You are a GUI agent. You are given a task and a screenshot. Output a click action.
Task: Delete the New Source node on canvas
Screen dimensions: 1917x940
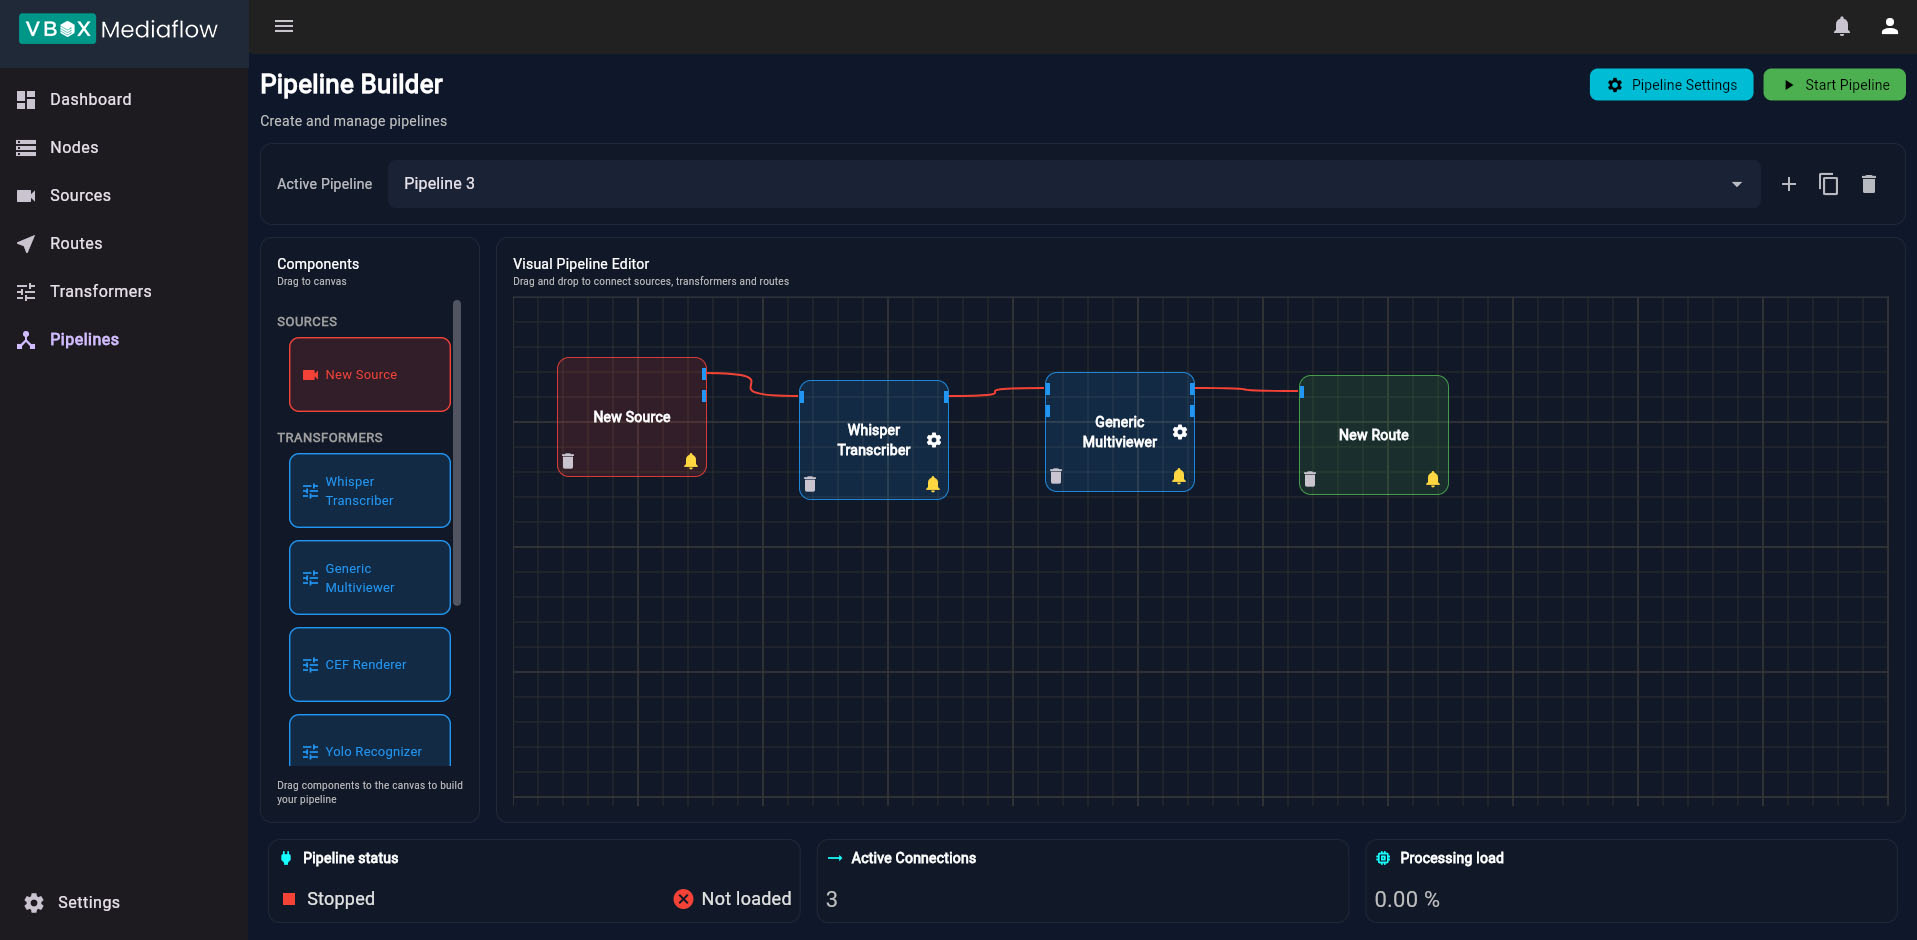568,461
